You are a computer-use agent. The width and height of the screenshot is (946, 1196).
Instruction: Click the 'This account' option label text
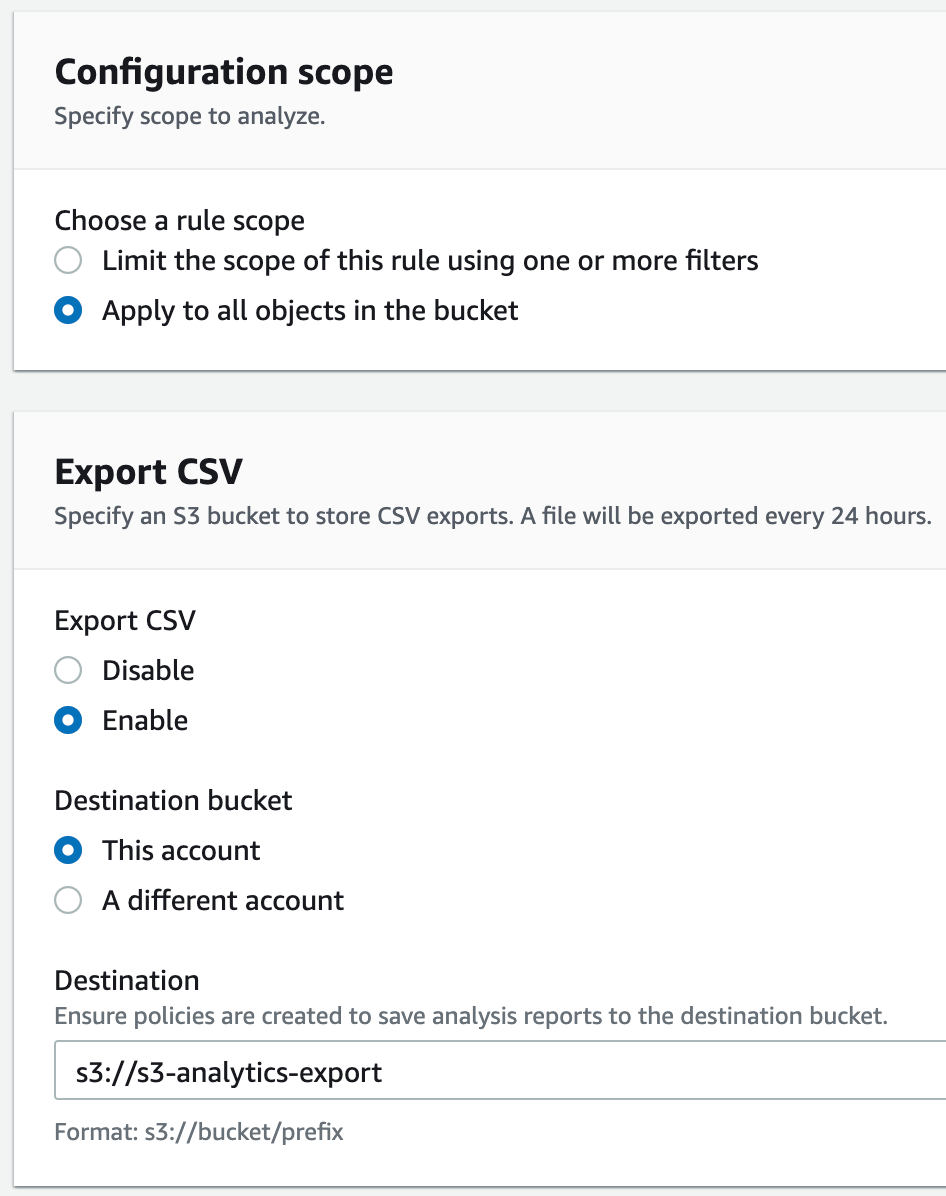point(181,850)
